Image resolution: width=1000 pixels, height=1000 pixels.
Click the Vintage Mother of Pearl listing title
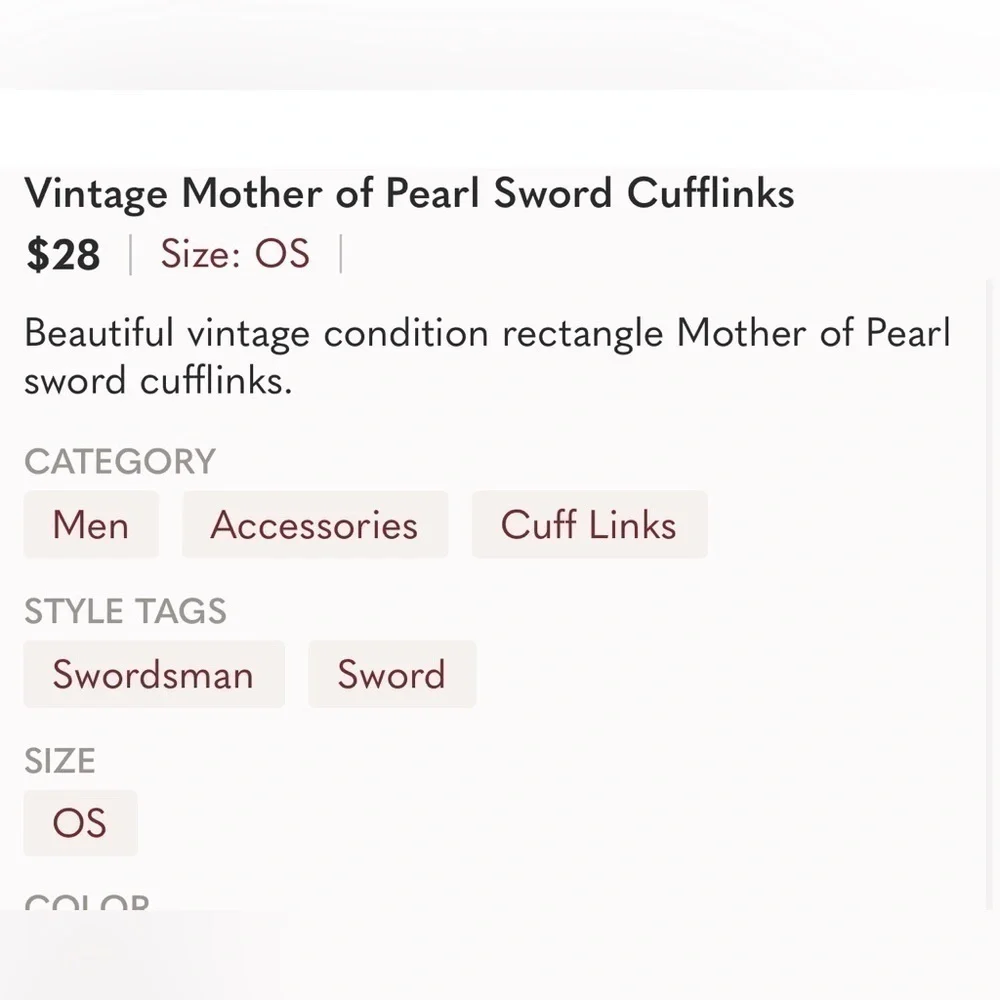(409, 193)
